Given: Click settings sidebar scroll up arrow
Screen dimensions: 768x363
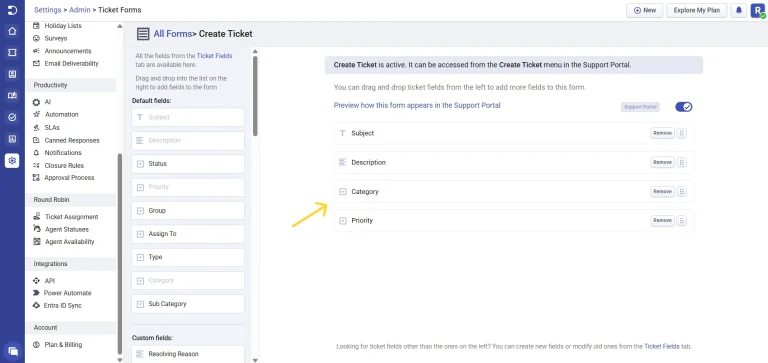Looking at the screenshot, I should click(x=120, y=26).
